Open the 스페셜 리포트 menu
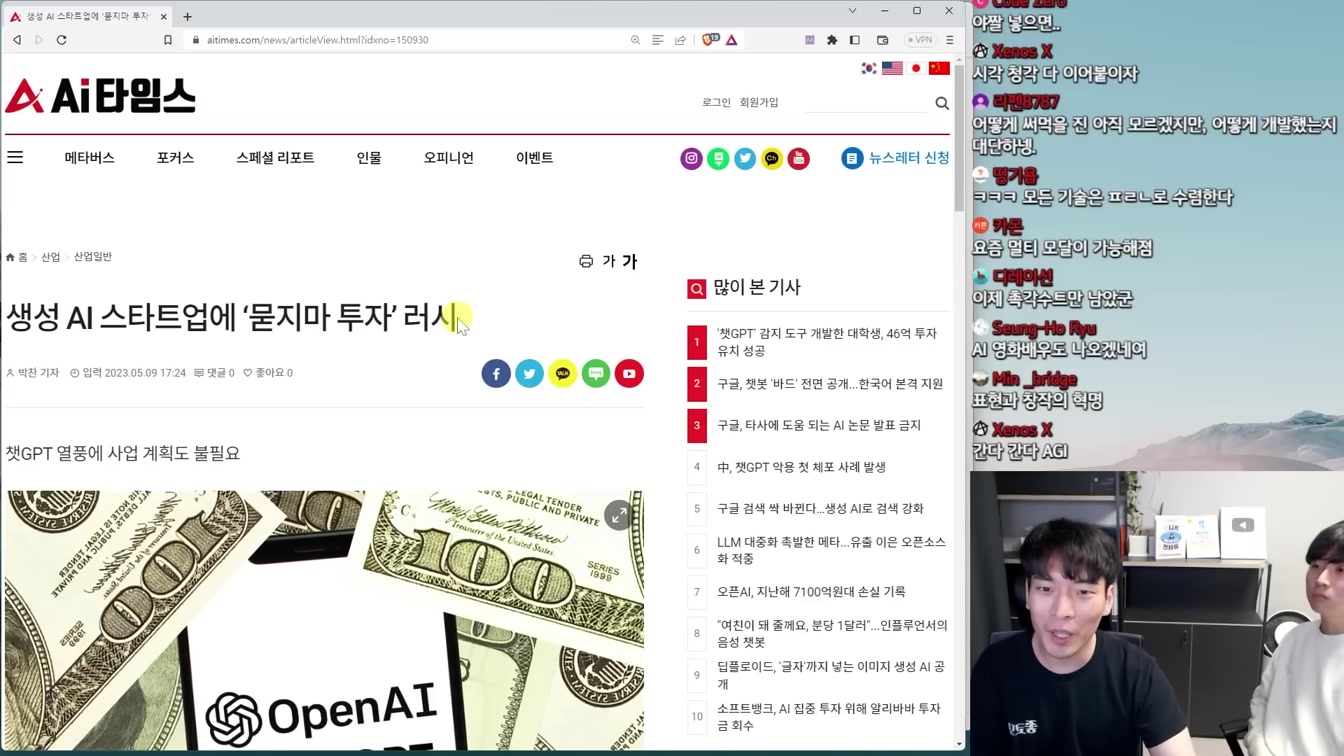 click(275, 158)
